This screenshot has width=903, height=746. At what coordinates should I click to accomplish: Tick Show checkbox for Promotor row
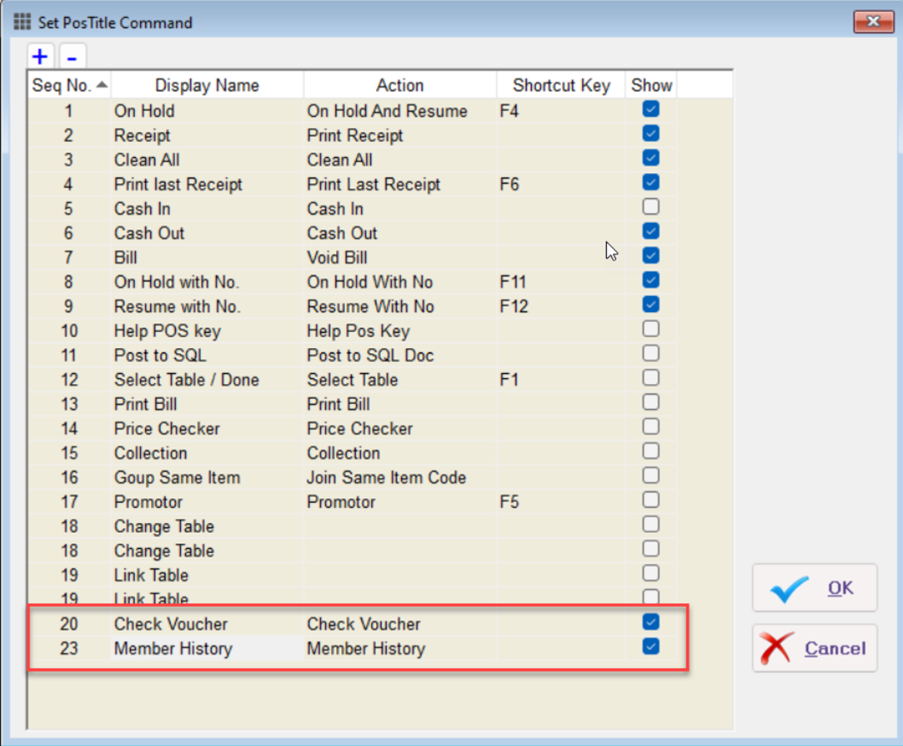click(x=651, y=500)
